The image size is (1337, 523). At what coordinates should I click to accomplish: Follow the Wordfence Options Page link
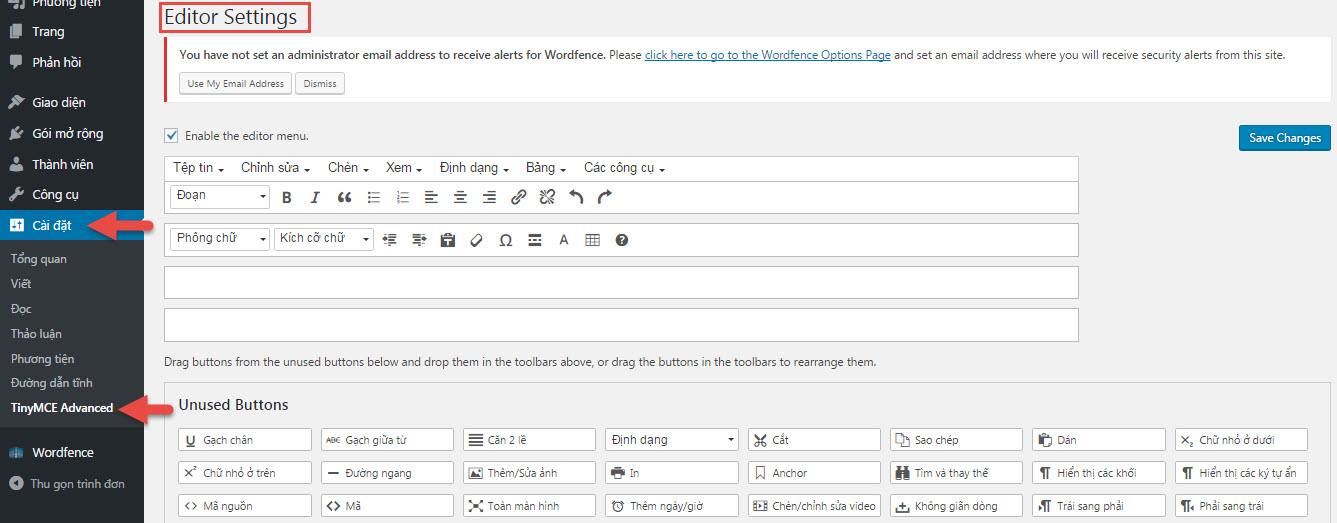[x=767, y=55]
